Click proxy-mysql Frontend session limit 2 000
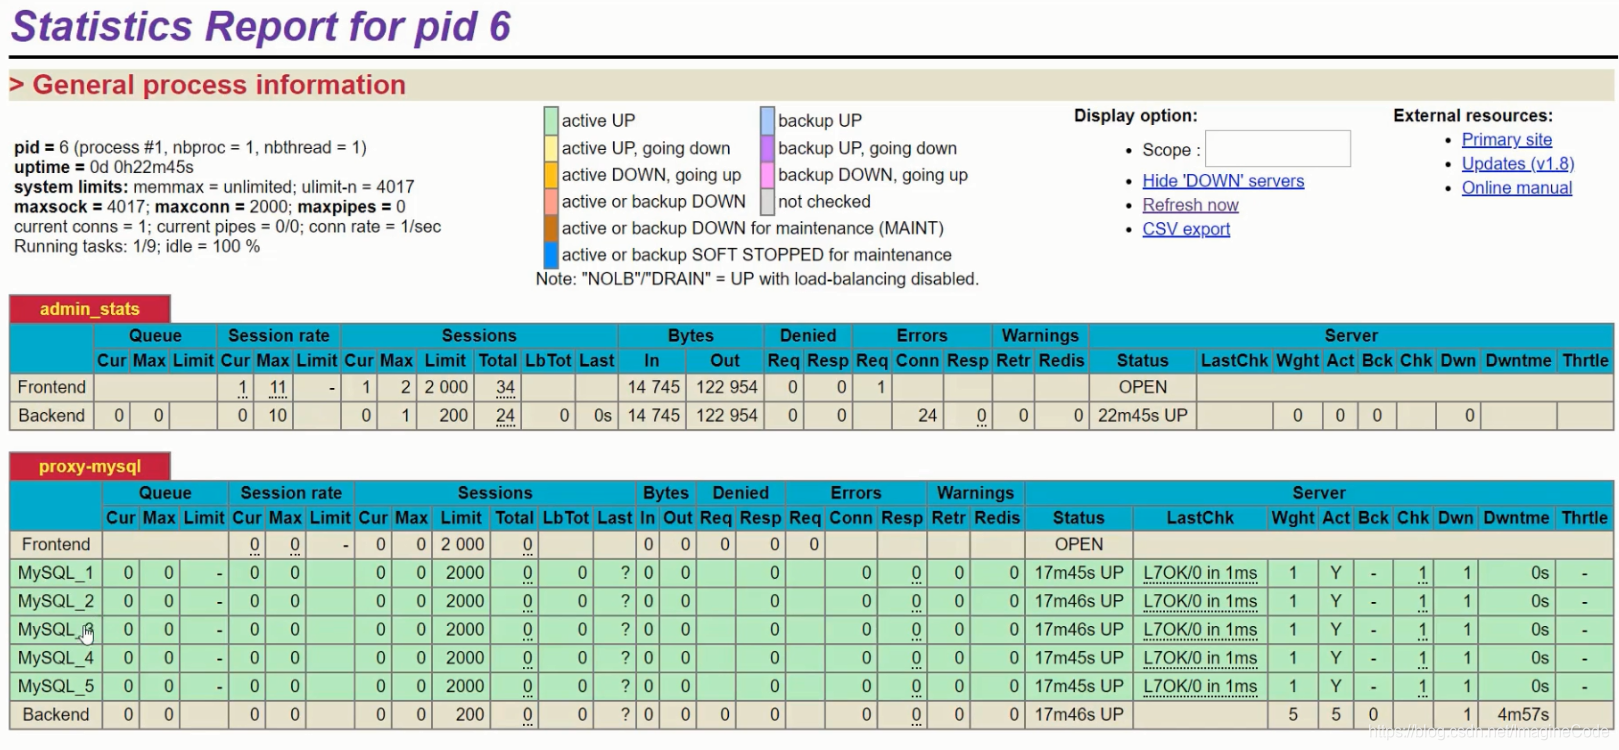This screenshot has width=1619, height=750. point(463,544)
